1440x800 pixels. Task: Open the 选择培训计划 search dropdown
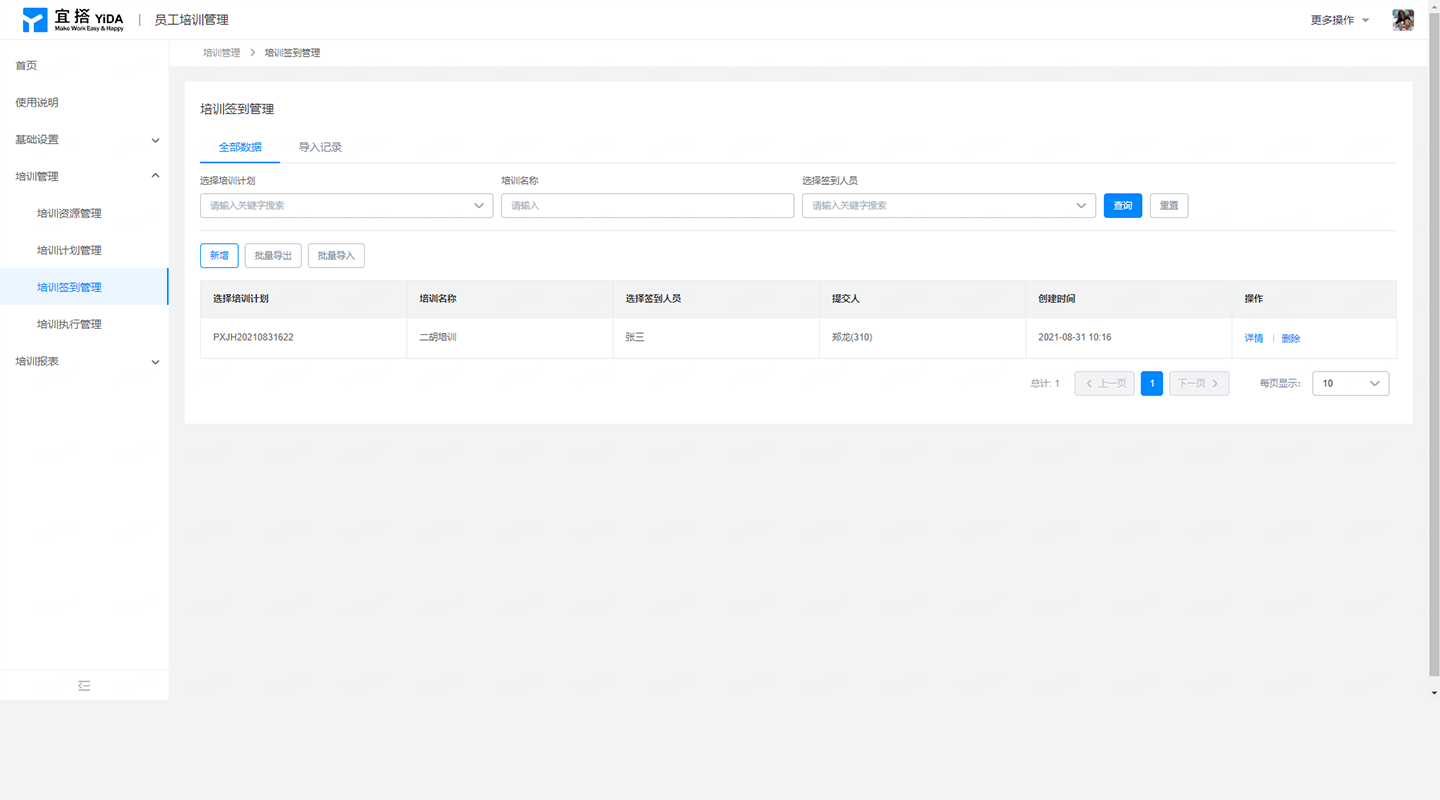[346, 206]
